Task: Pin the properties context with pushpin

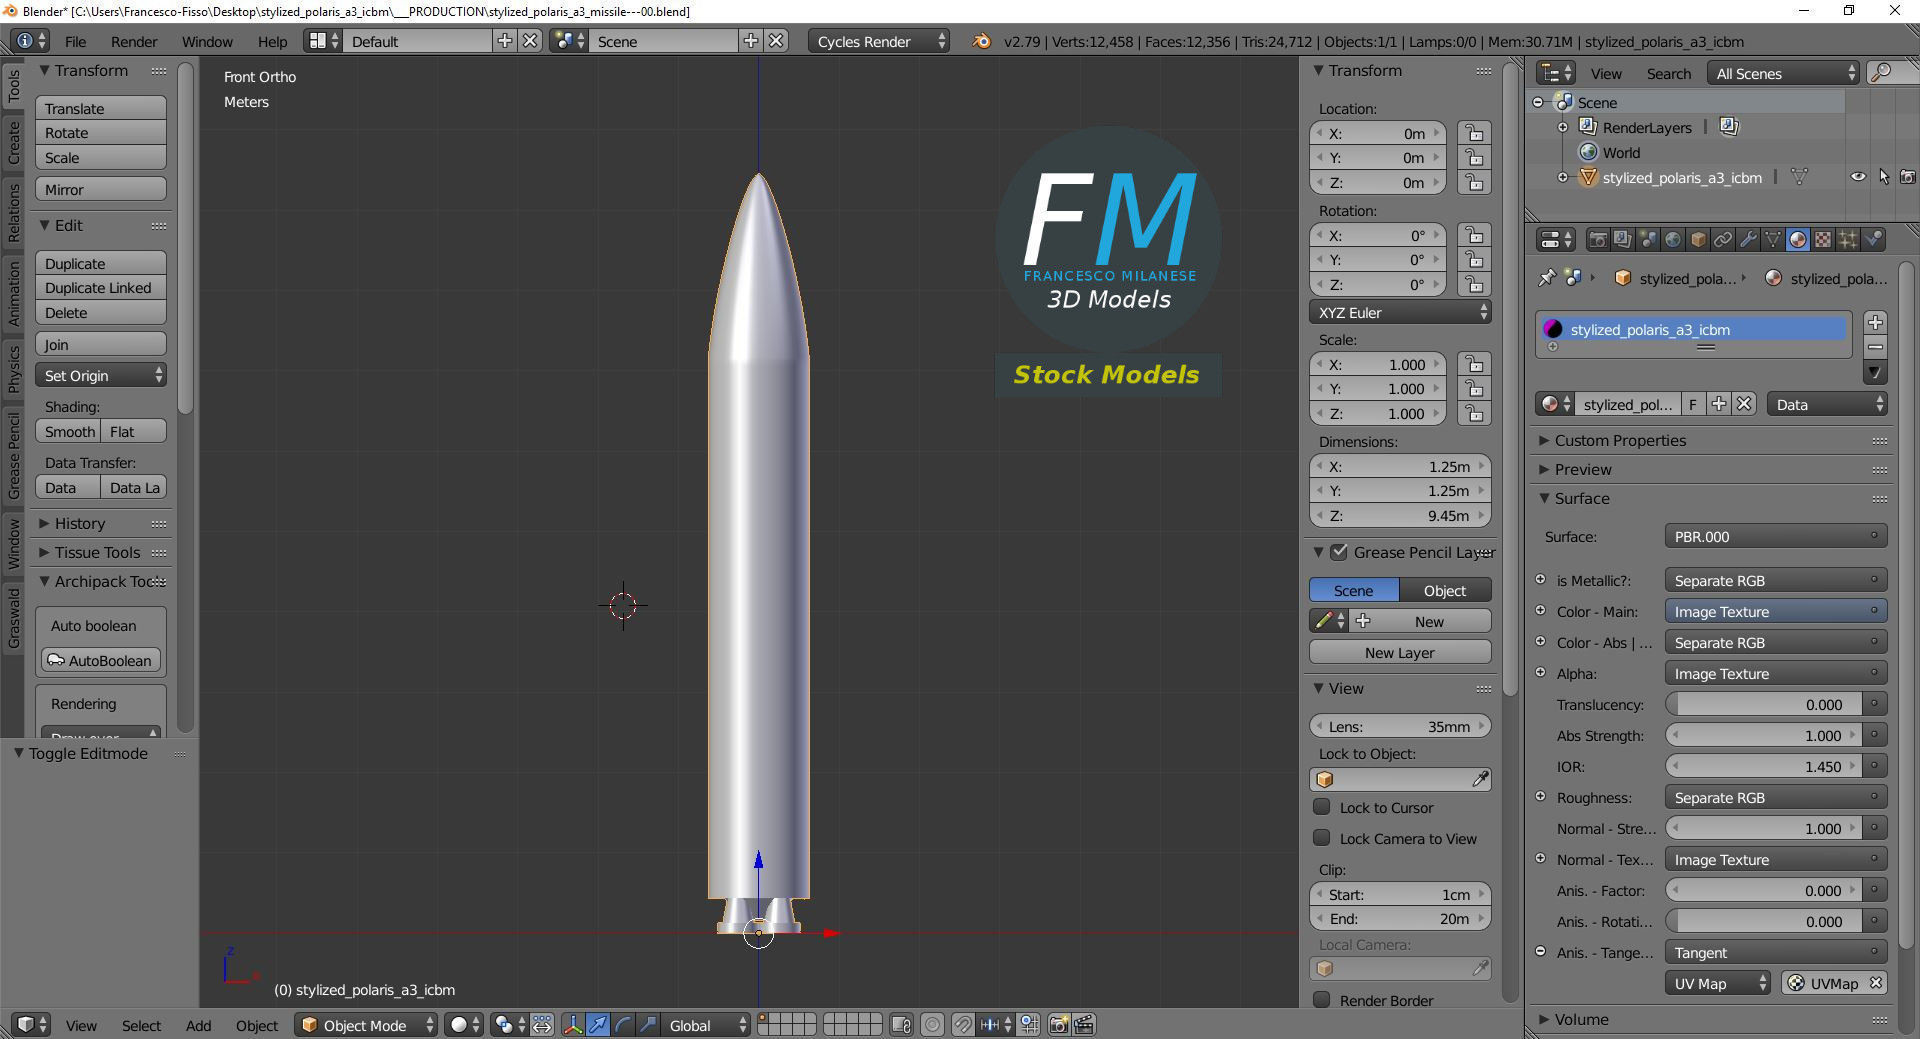Action: 1547,278
